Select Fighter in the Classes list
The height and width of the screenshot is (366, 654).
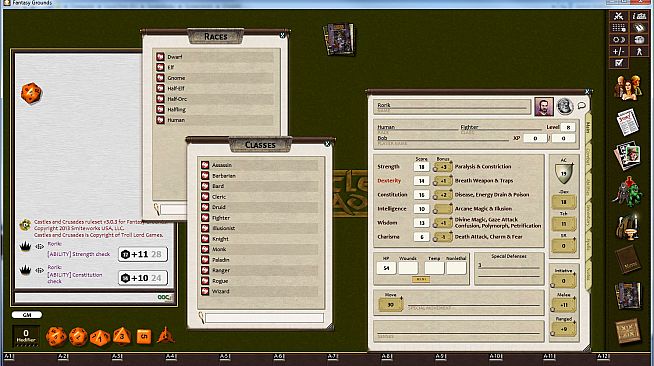pos(259,218)
